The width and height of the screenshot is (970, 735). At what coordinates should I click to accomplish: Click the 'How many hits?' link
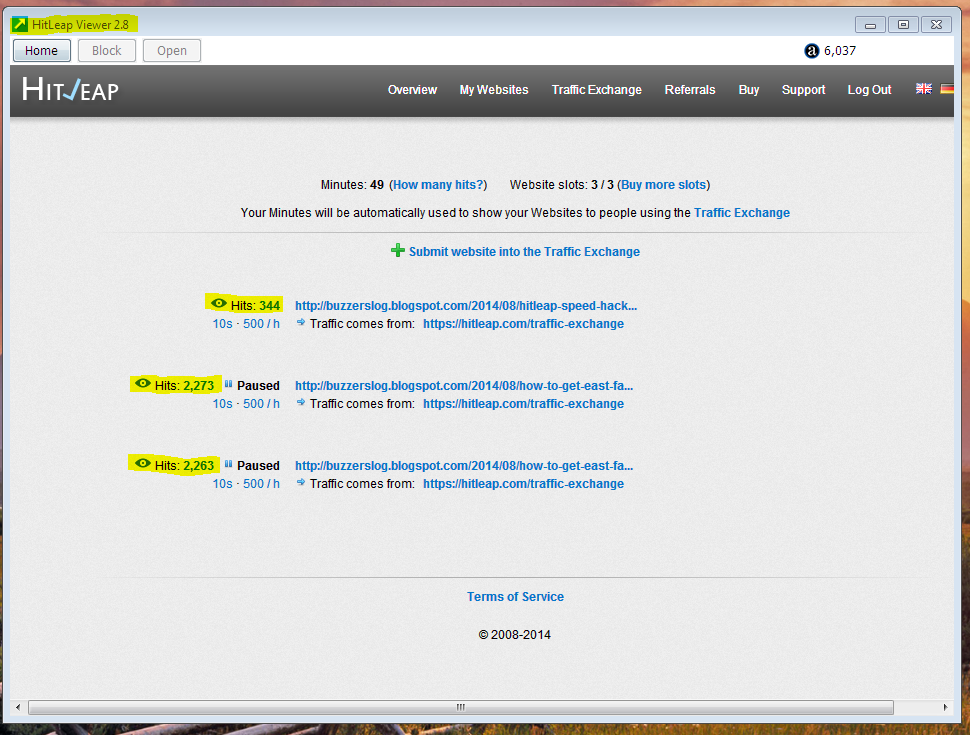pyautogui.click(x=438, y=184)
